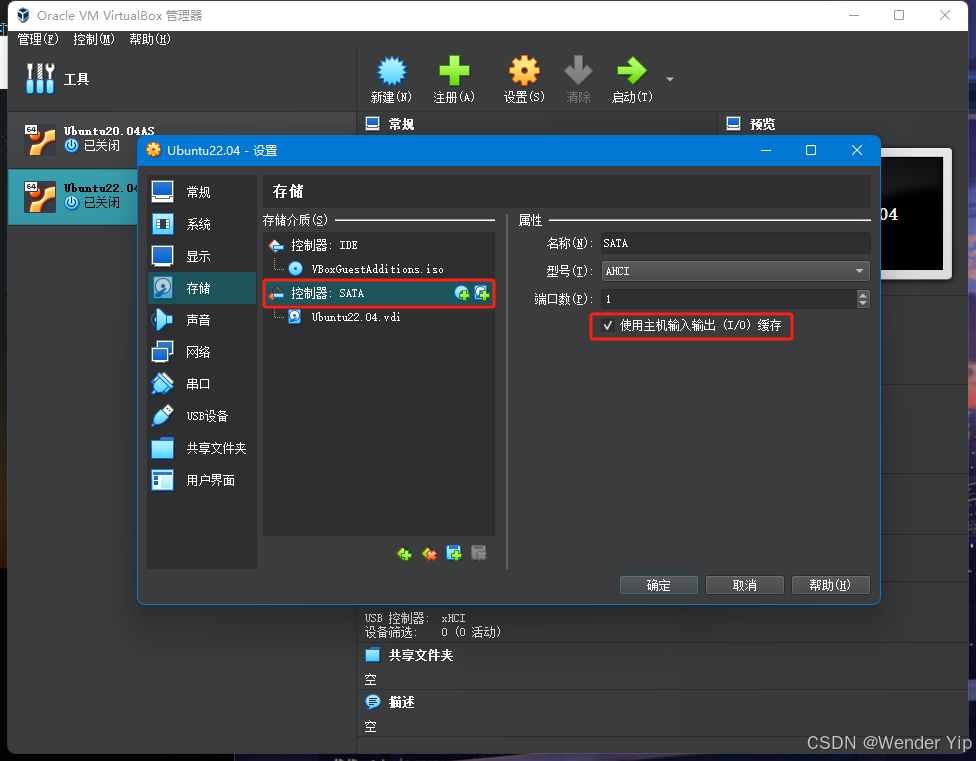This screenshot has height=761, width=976.
Task: Select the Ubuntu22.04 virtual machine in the list
Action: [73, 196]
